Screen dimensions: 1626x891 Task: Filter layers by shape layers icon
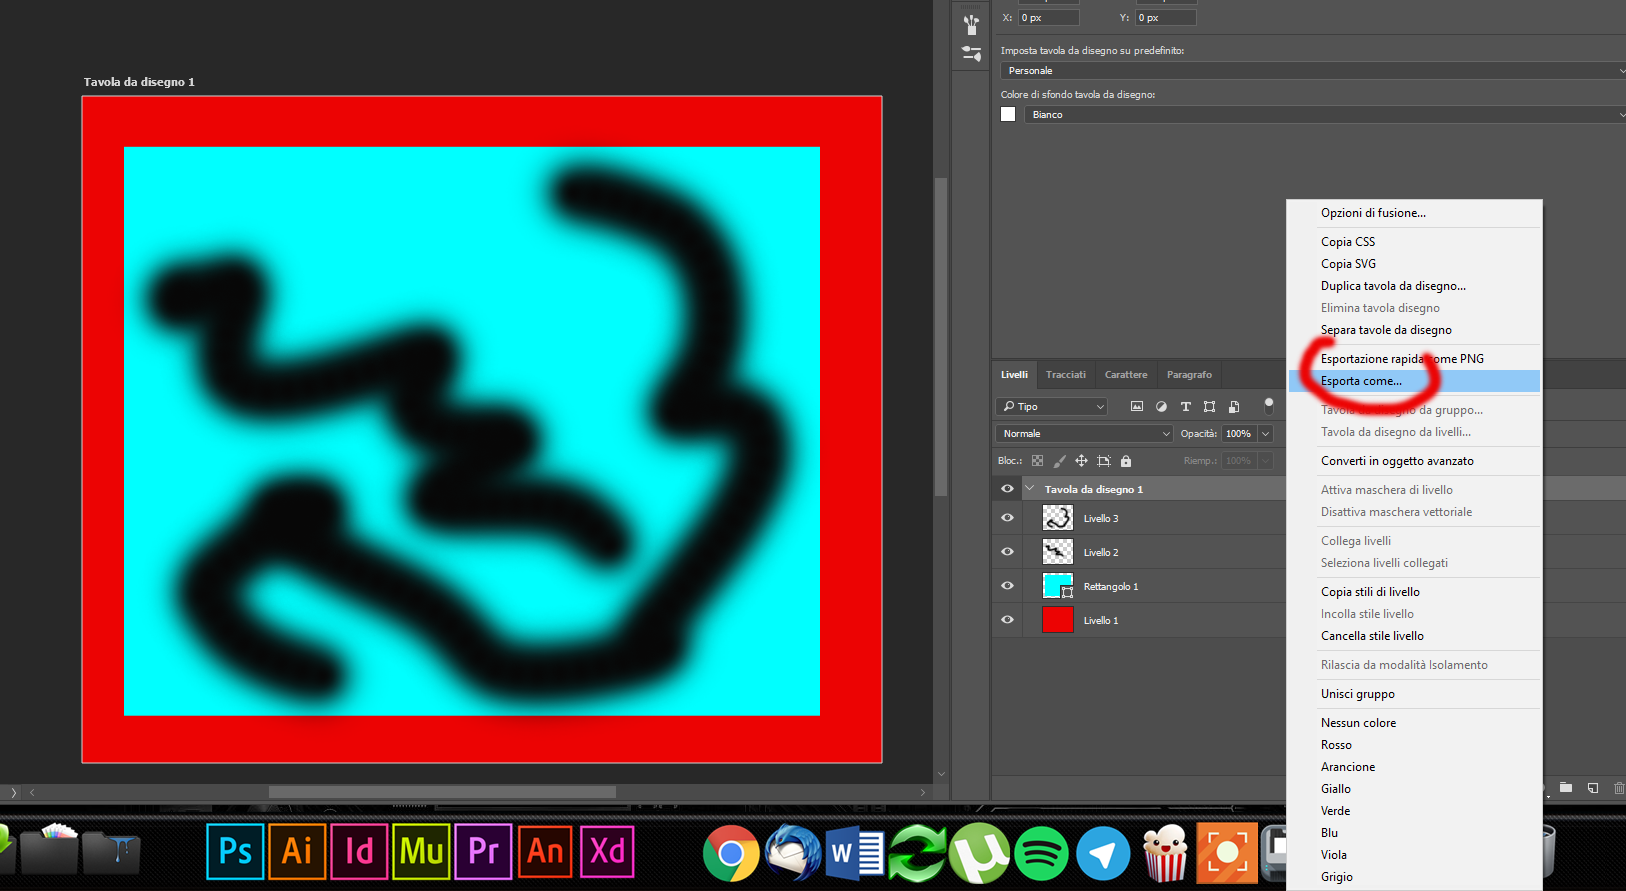(x=1210, y=406)
